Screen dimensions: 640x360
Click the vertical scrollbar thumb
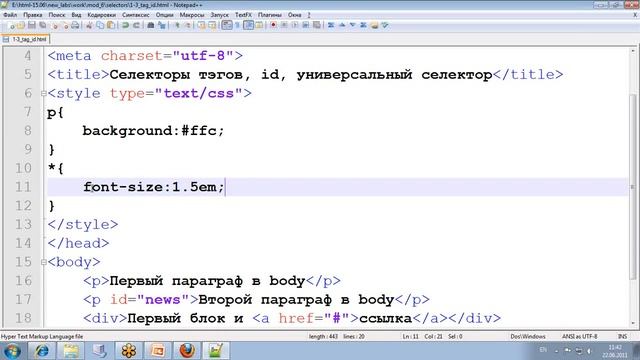(633, 186)
